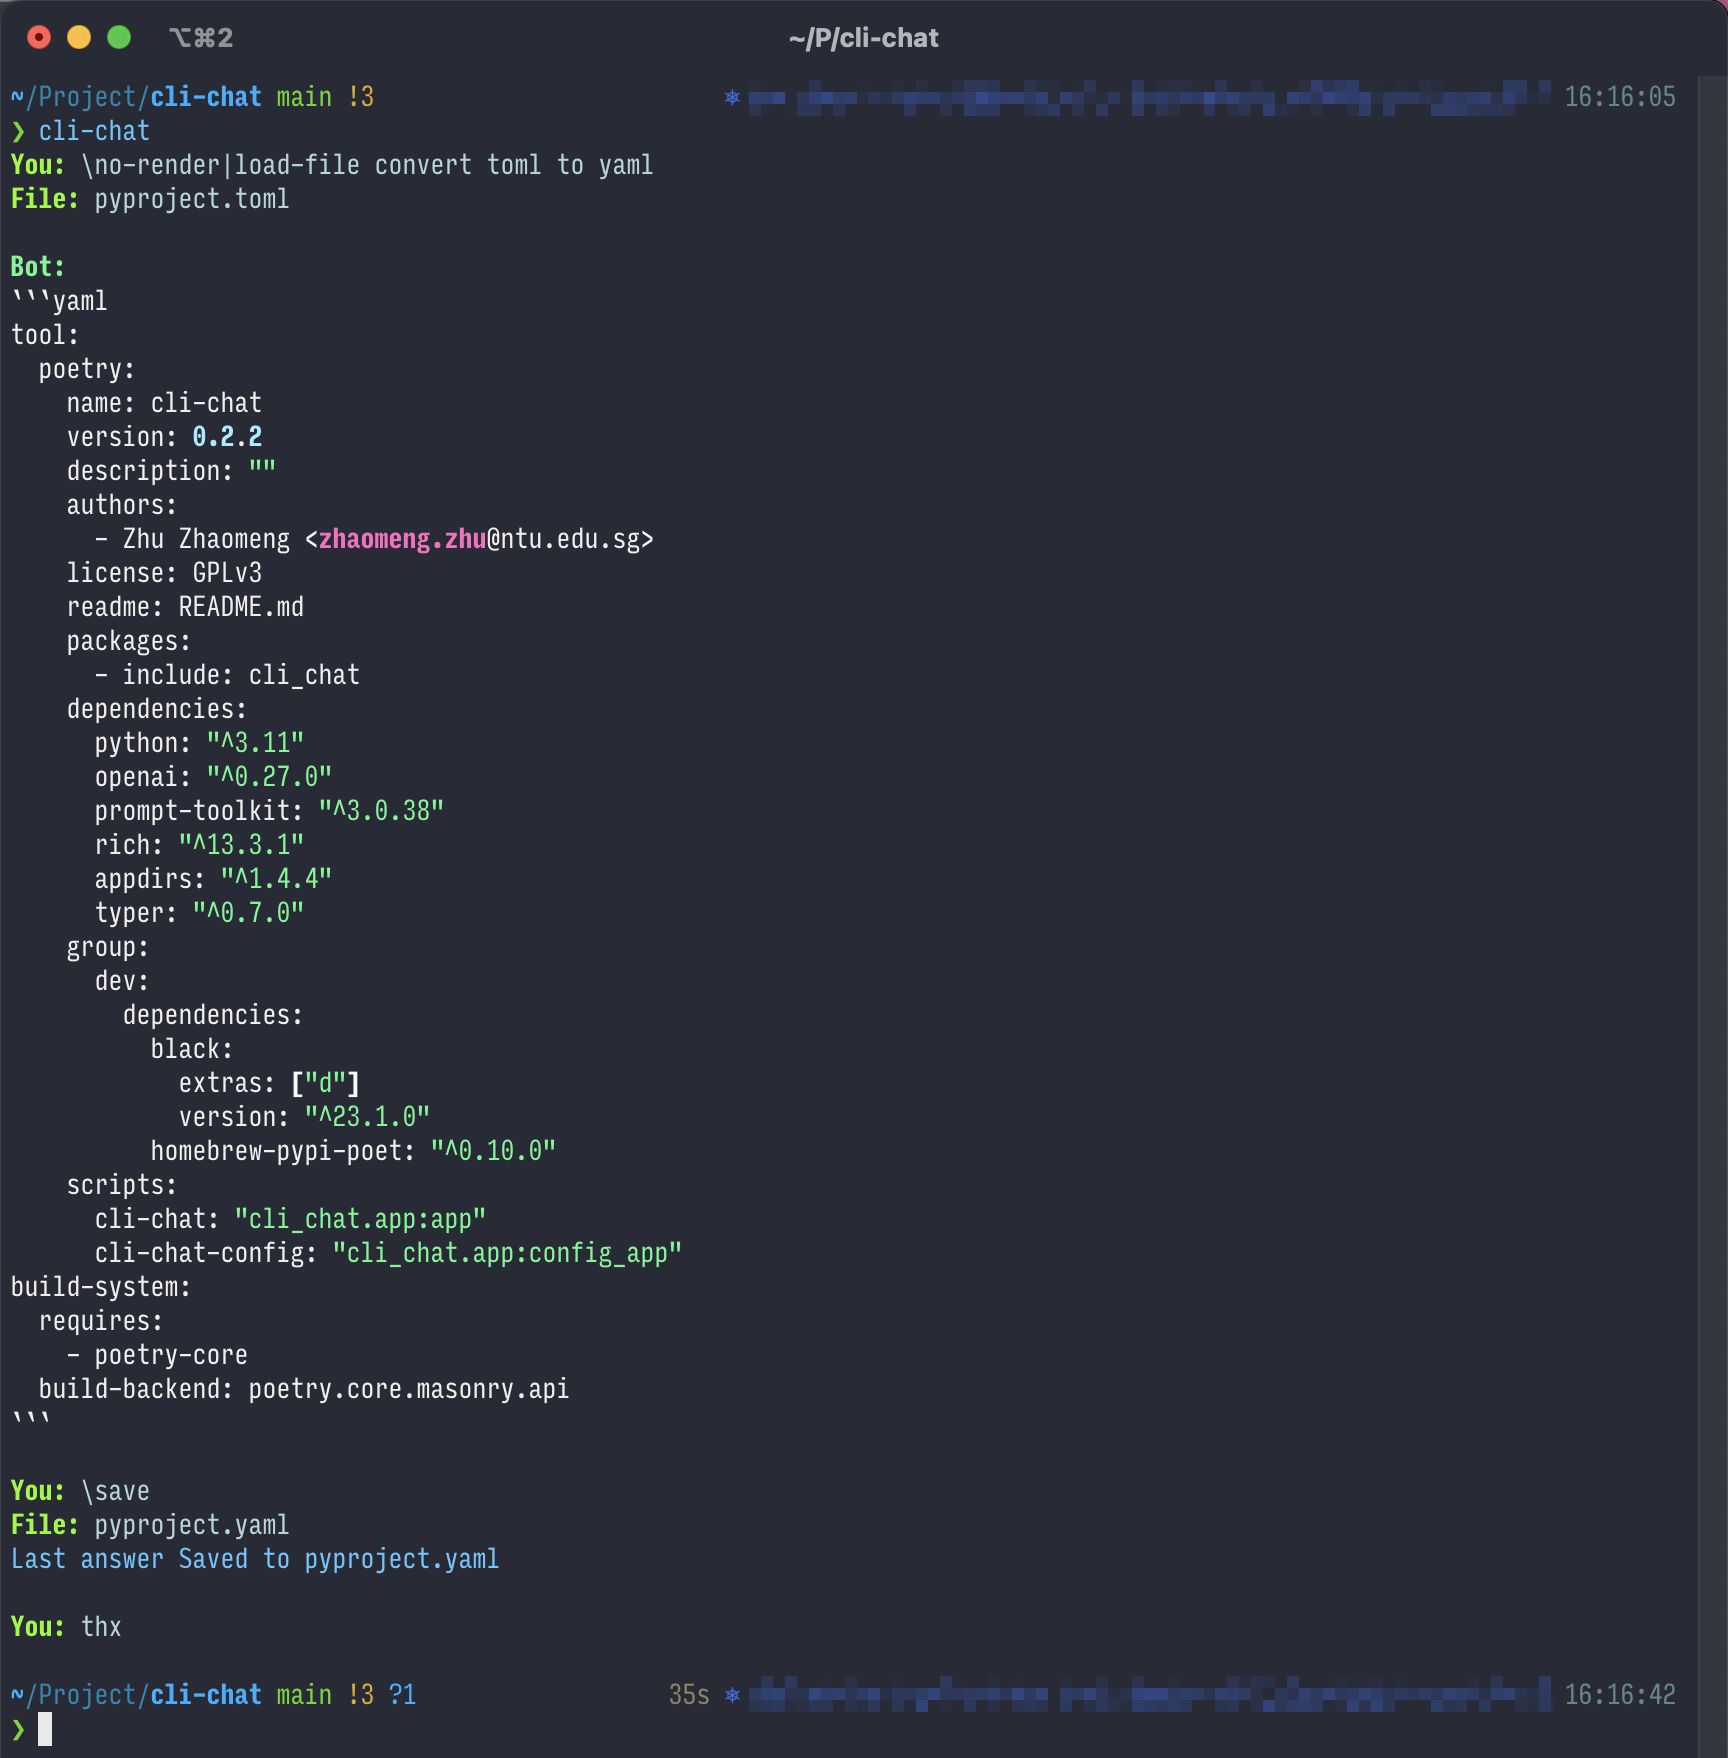This screenshot has height=1758, width=1728.
Task: Click the '```yaml' code fence line
Action: [x=59, y=301]
